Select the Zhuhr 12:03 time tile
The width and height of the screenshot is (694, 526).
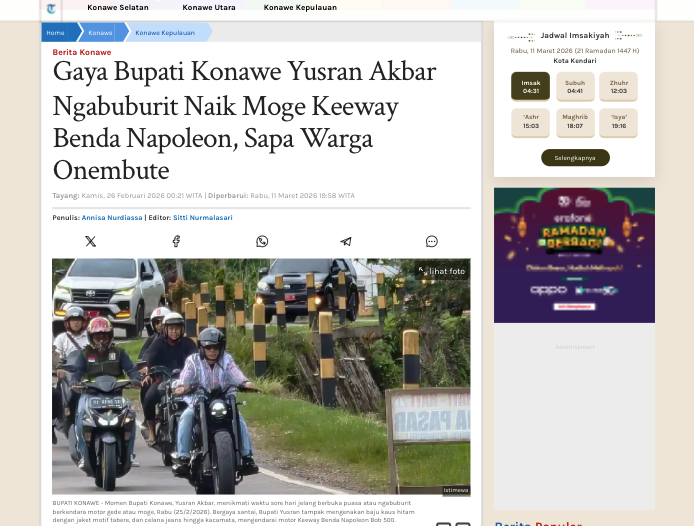pos(618,86)
